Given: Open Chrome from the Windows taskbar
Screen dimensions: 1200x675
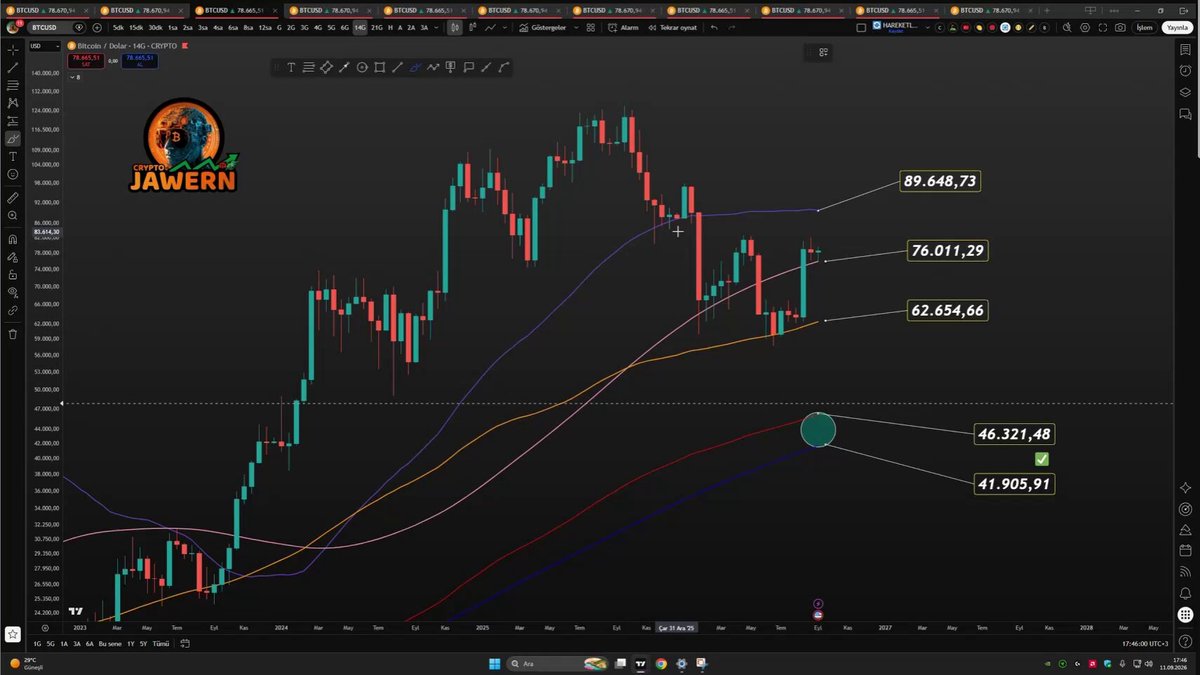Looking at the screenshot, I should 661,663.
